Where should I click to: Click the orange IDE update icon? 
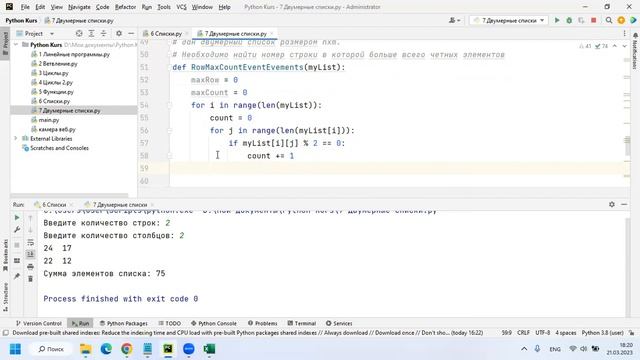(621, 20)
